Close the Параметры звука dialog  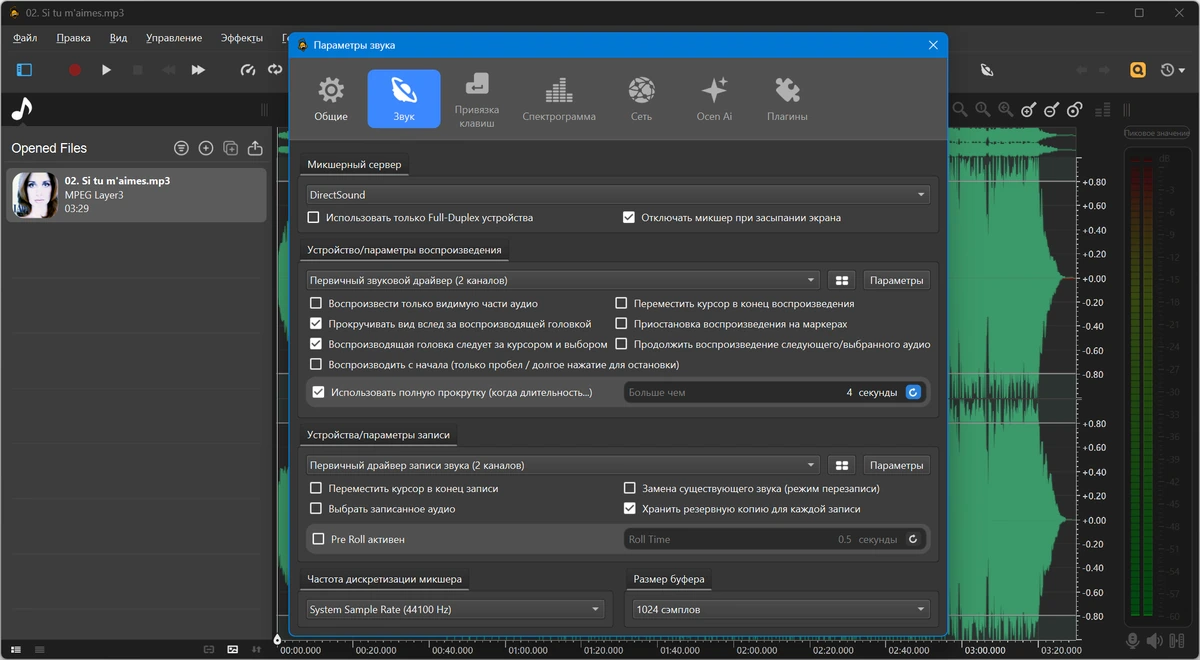(933, 45)
